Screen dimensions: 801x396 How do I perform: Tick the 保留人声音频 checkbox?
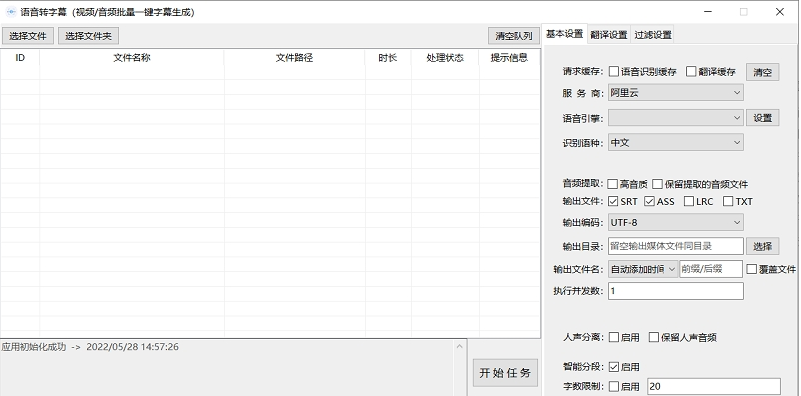pyautogui.click(x=654, y=337)
